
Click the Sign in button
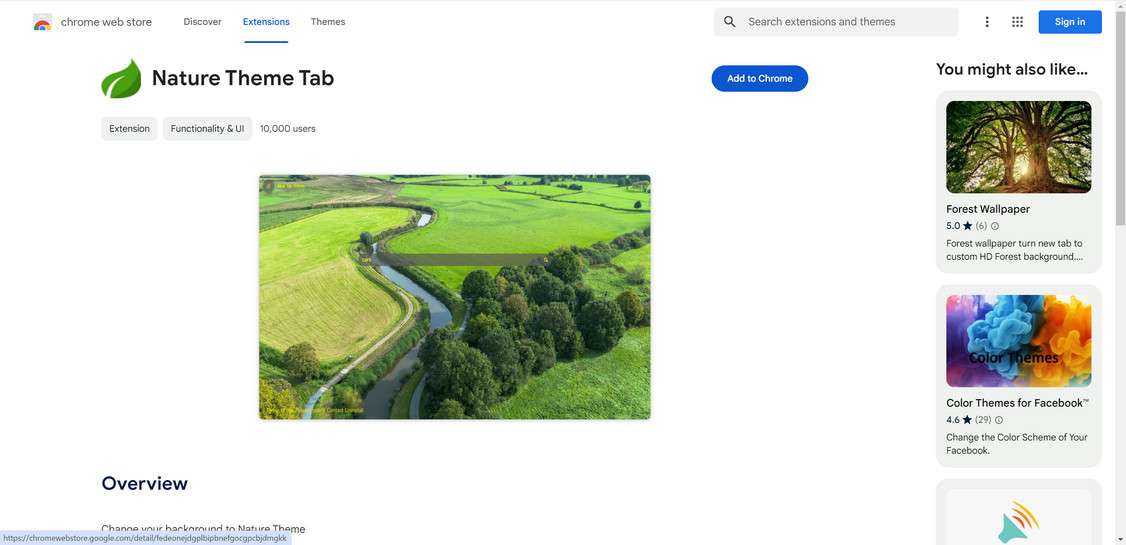pos(1070,22)
